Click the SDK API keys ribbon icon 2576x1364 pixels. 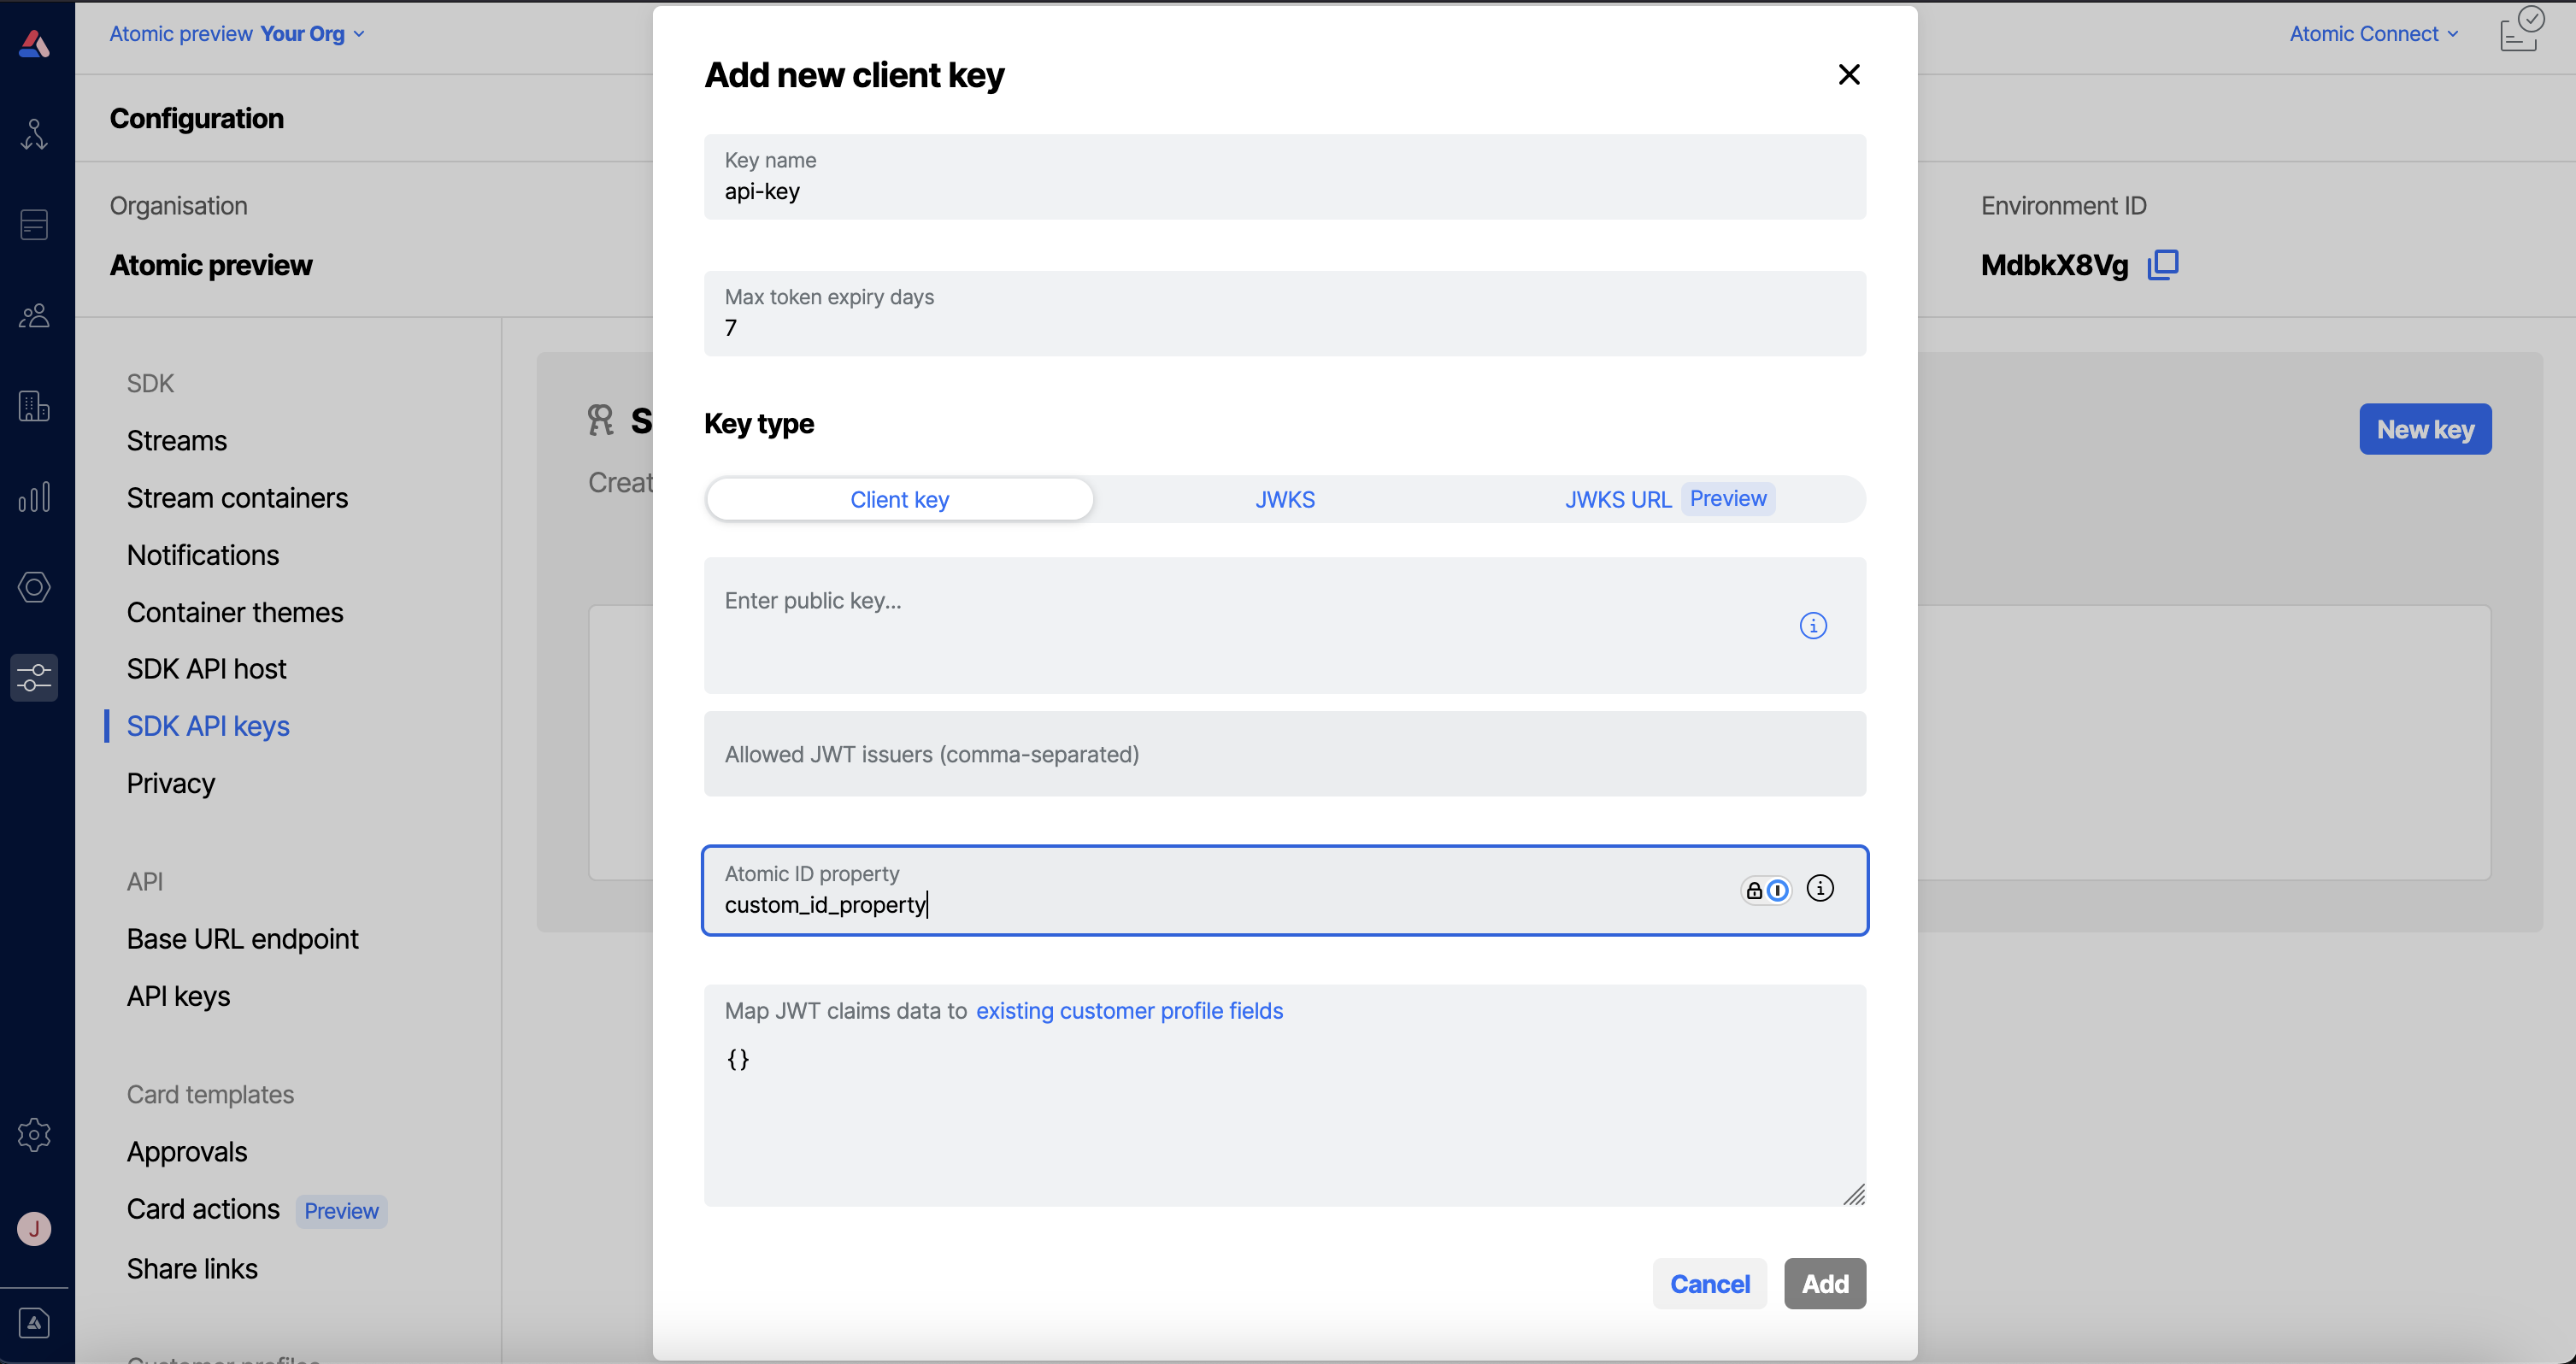pos(600,420)
